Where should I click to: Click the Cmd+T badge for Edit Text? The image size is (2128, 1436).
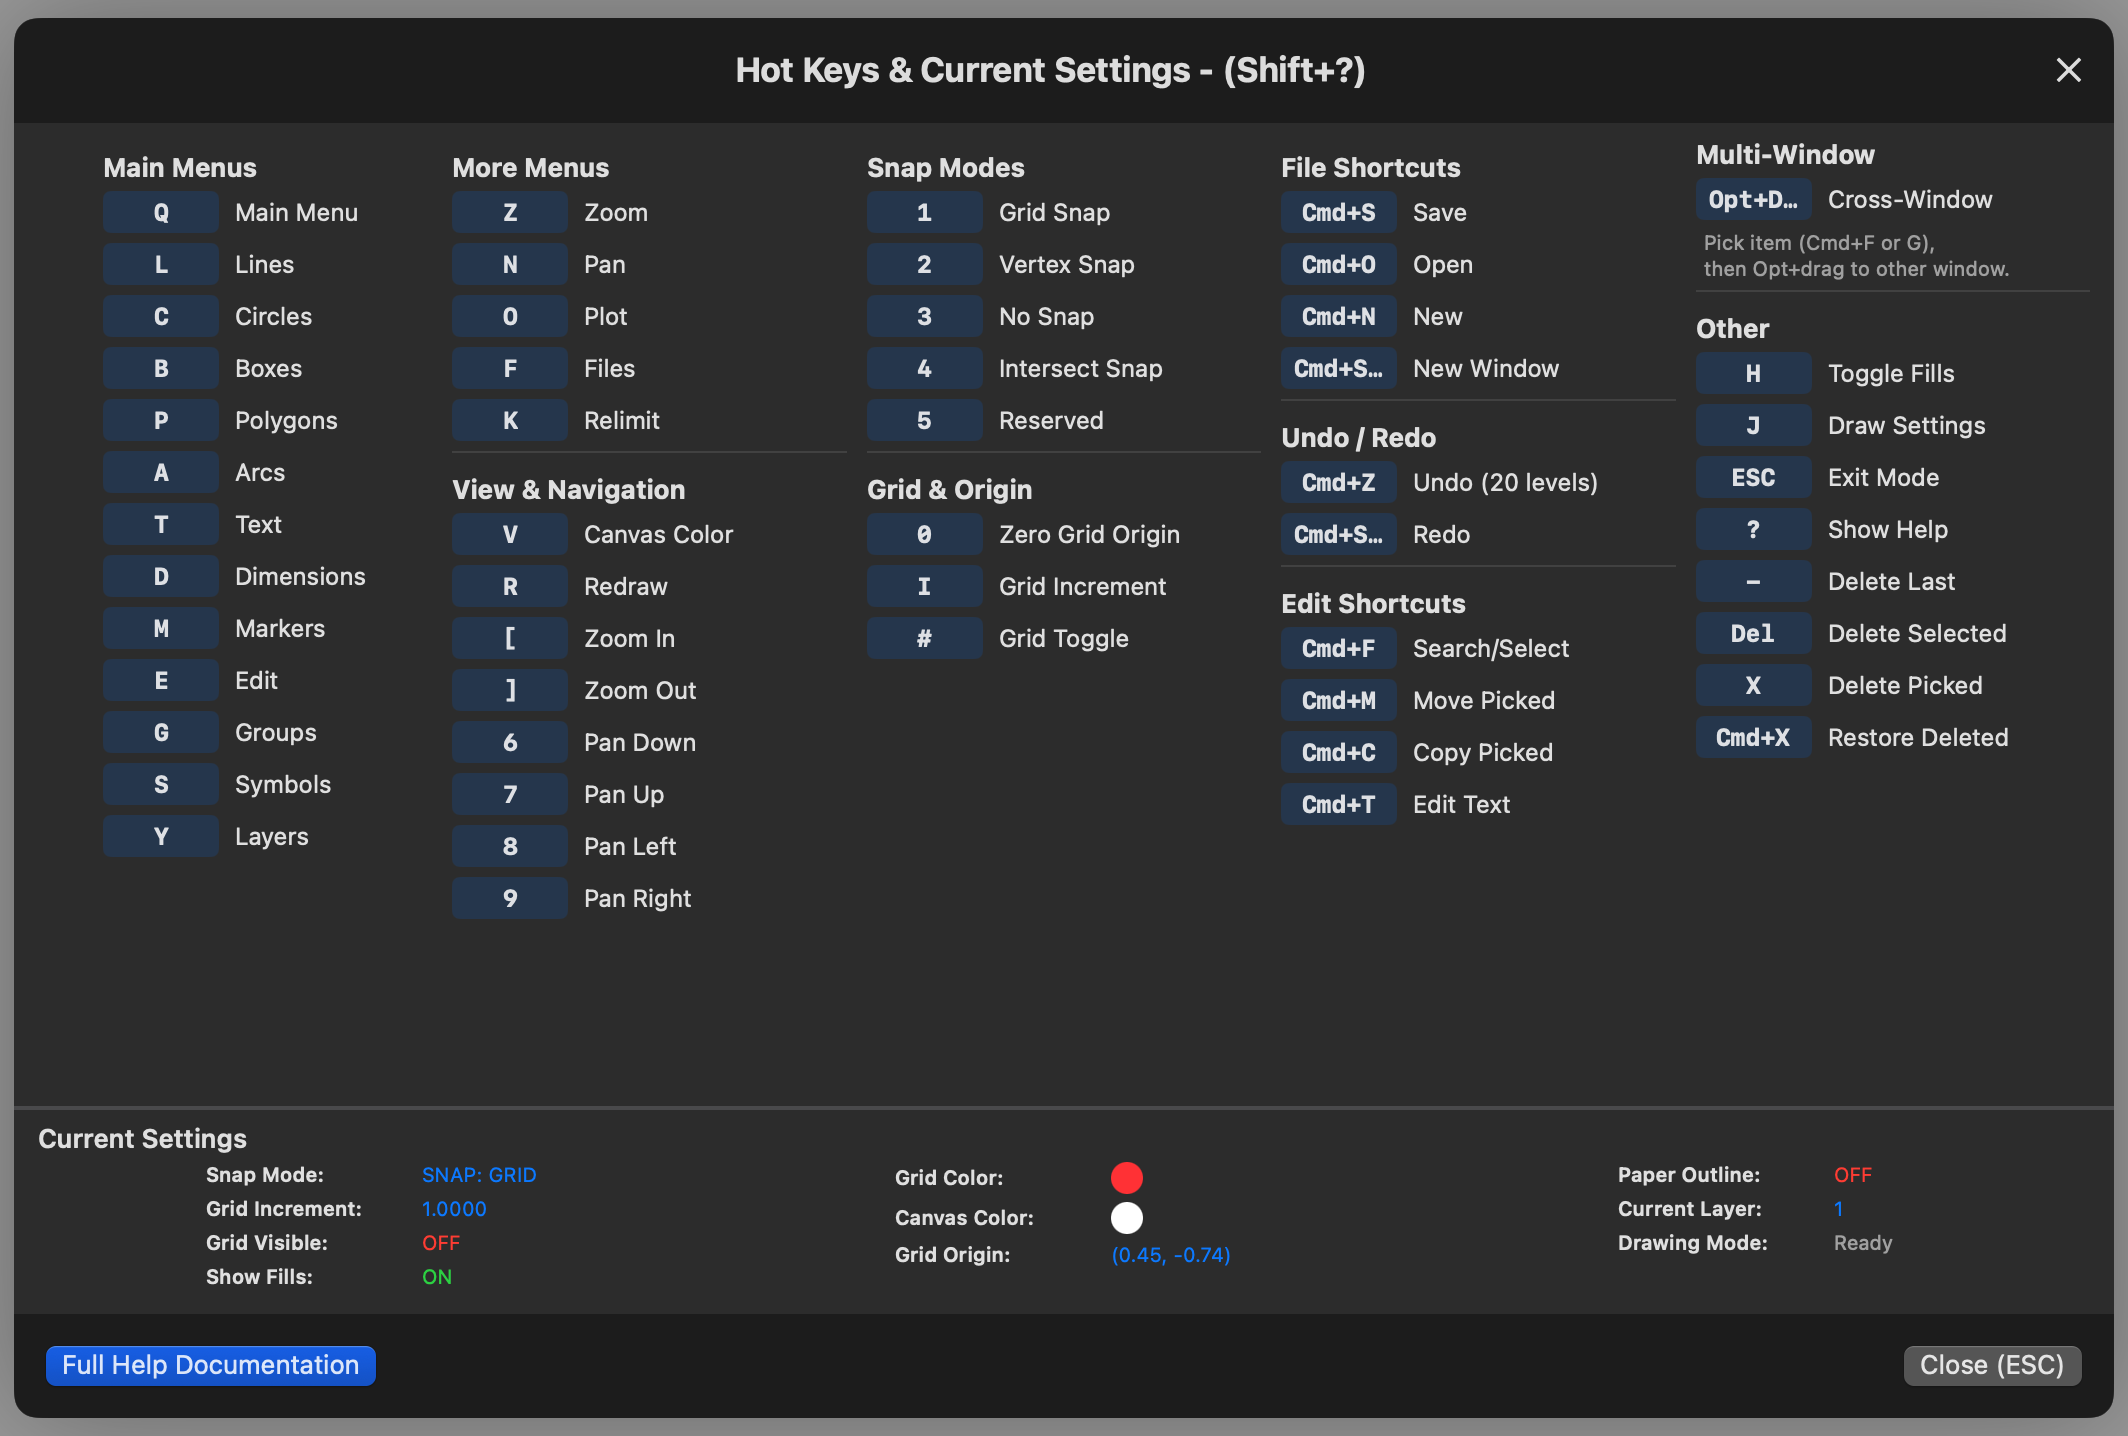(x=1339, y=804)
